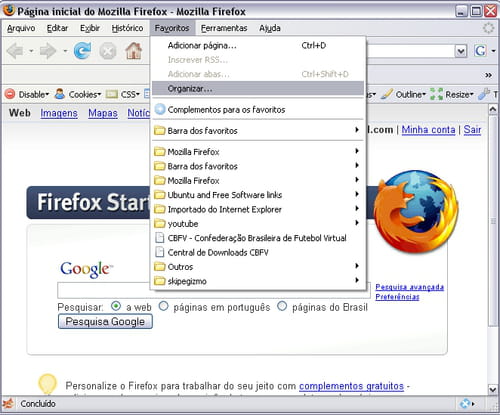The width and height of the screenshot is (500, 415).
Task: Open the Histórico menu
Action: coord(127,28)
